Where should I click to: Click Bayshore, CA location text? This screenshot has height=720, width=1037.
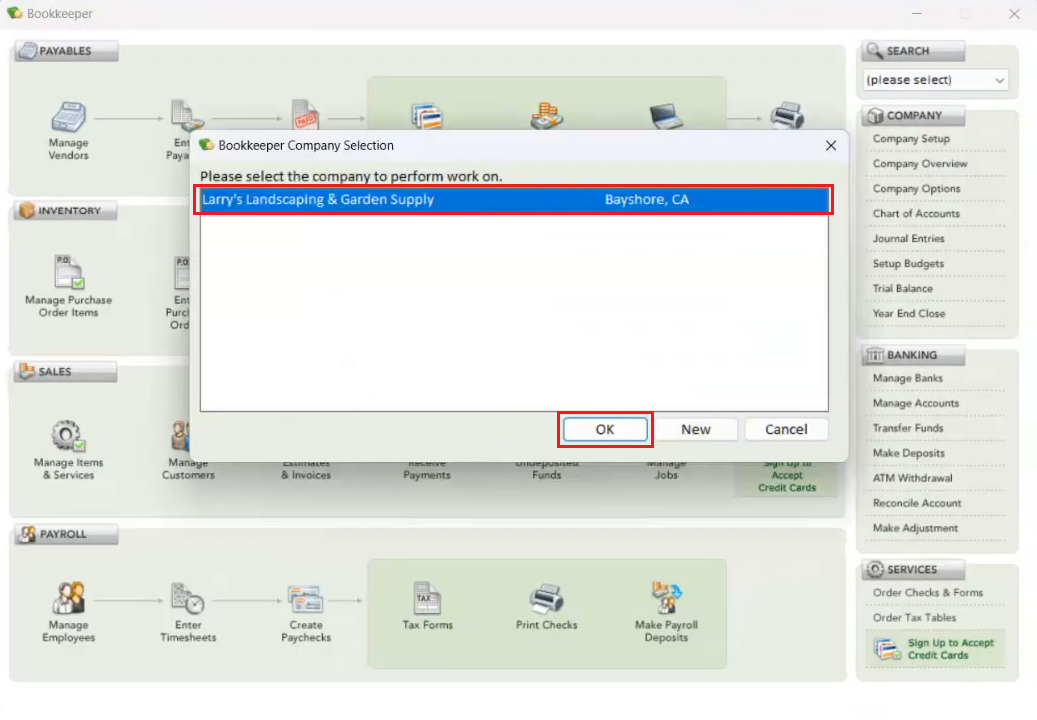(x=646, y=200)
